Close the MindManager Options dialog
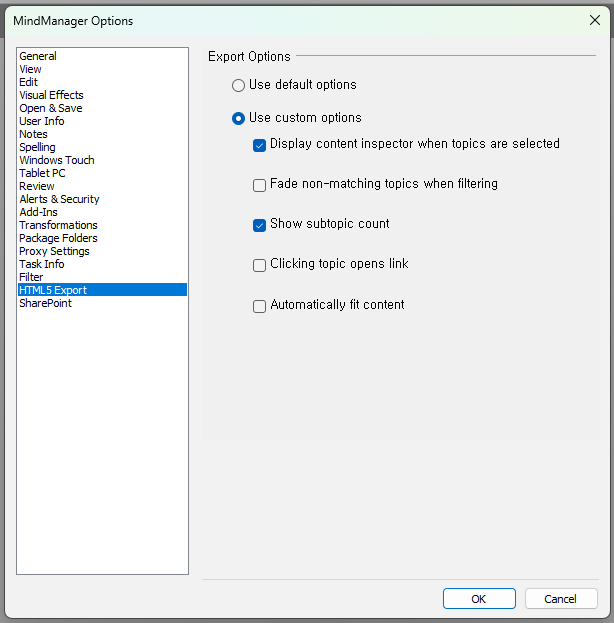 (595, 20)
